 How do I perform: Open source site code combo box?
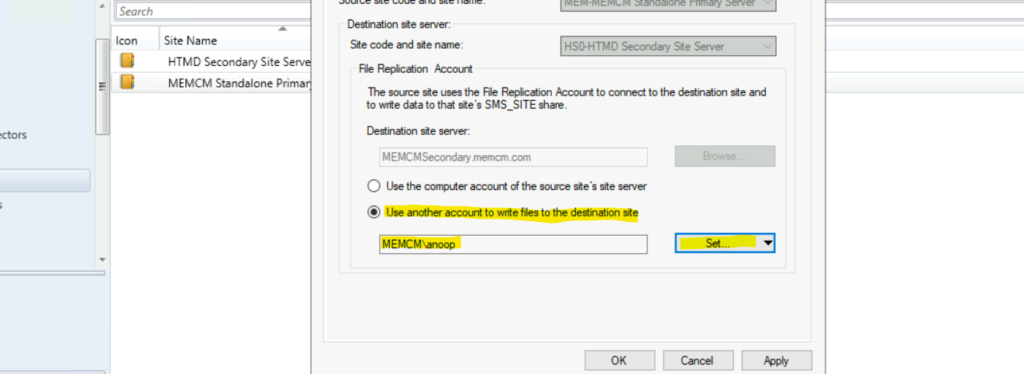point(668,4)
